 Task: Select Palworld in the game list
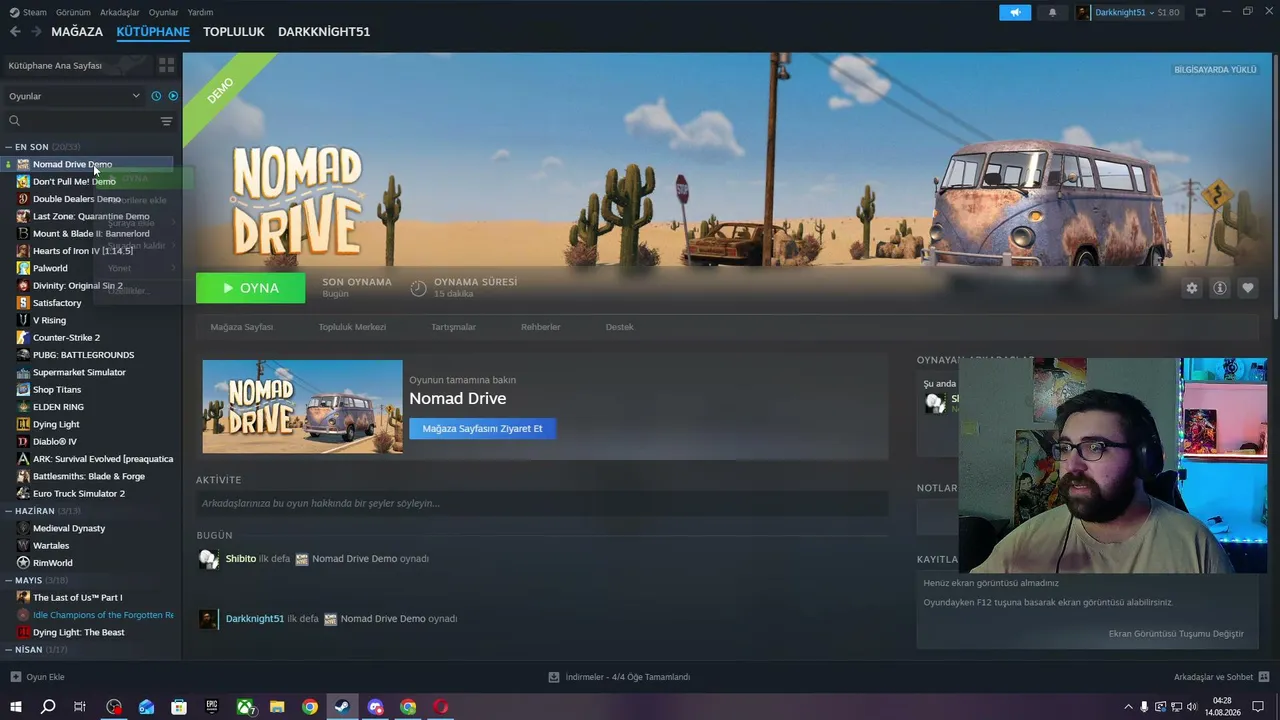click(50, 268)
